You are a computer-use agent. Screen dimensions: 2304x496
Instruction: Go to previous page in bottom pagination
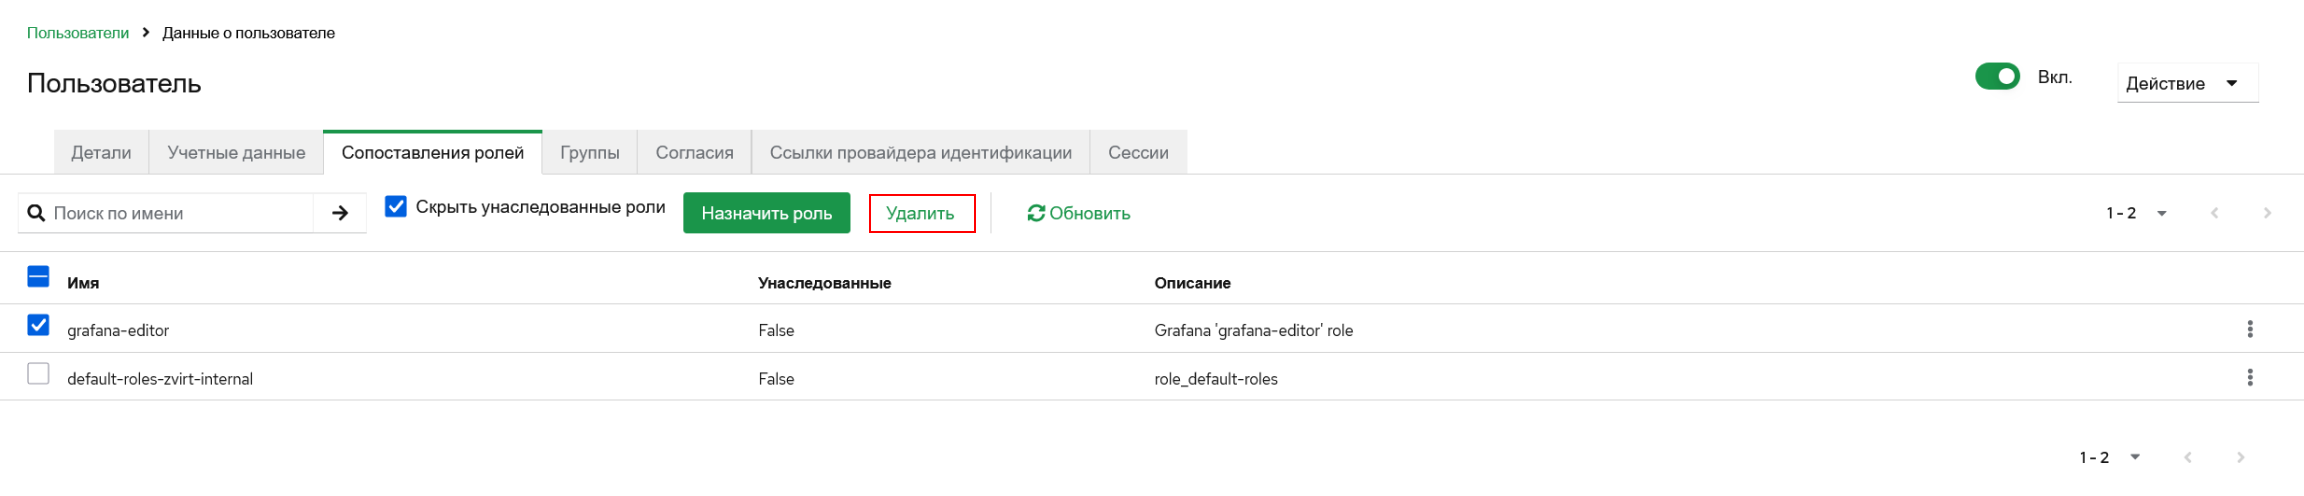point(2188,457)
